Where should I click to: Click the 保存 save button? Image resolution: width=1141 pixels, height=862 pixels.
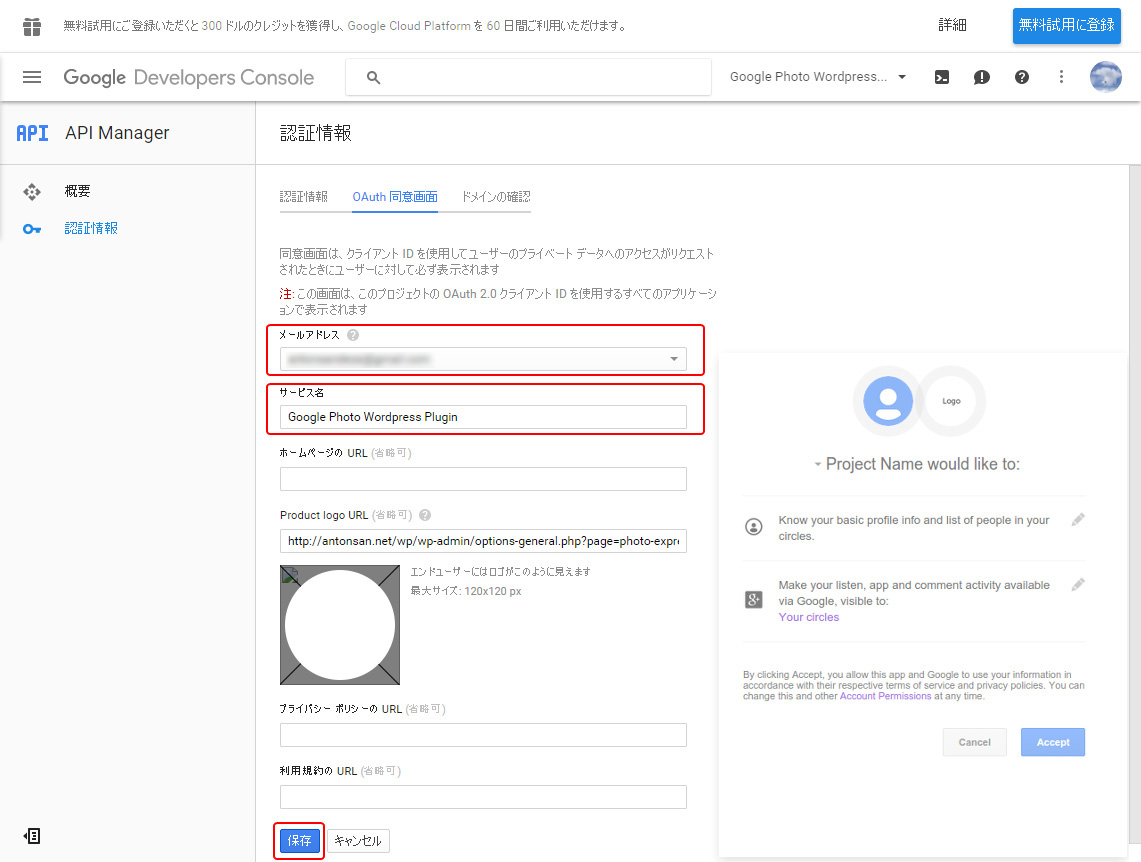tap(299, 841)
